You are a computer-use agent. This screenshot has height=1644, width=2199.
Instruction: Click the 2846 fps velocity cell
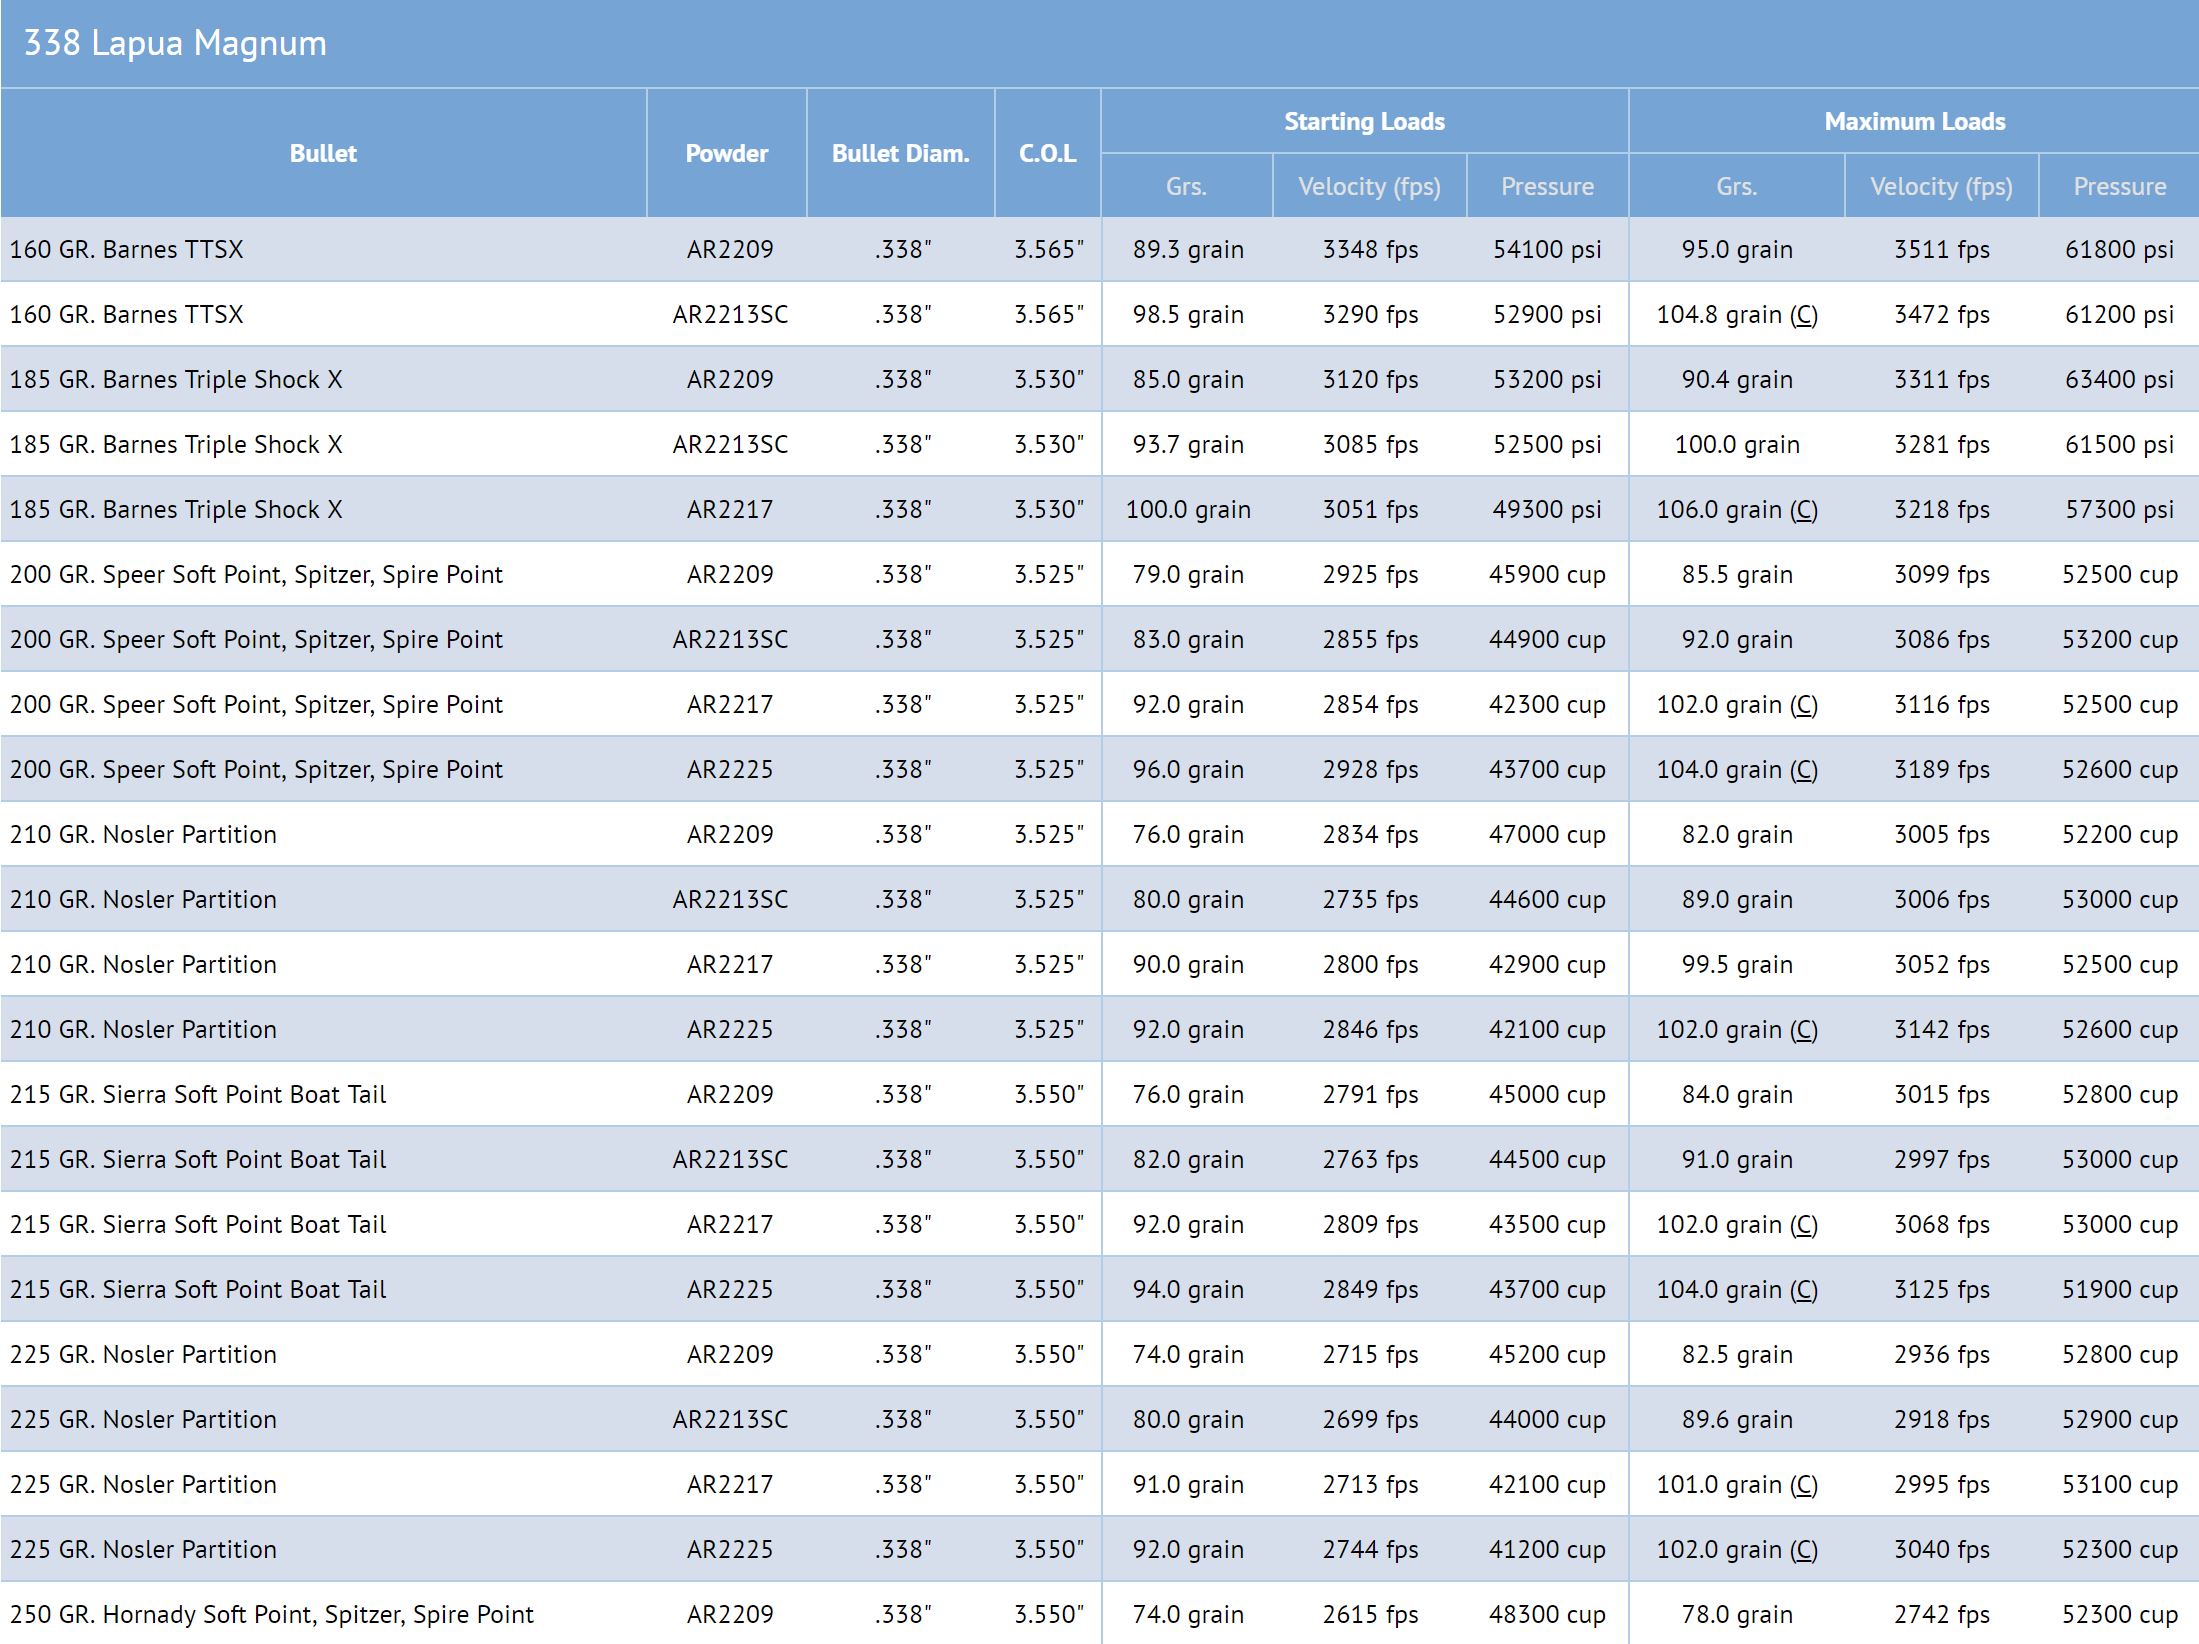point(1370,1029)
